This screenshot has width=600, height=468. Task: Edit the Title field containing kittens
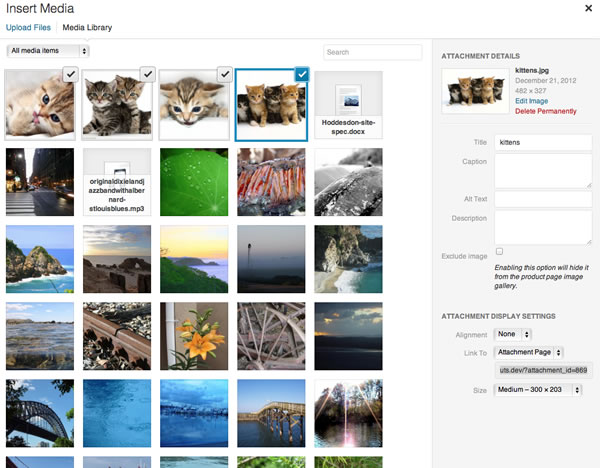[543, 142]
